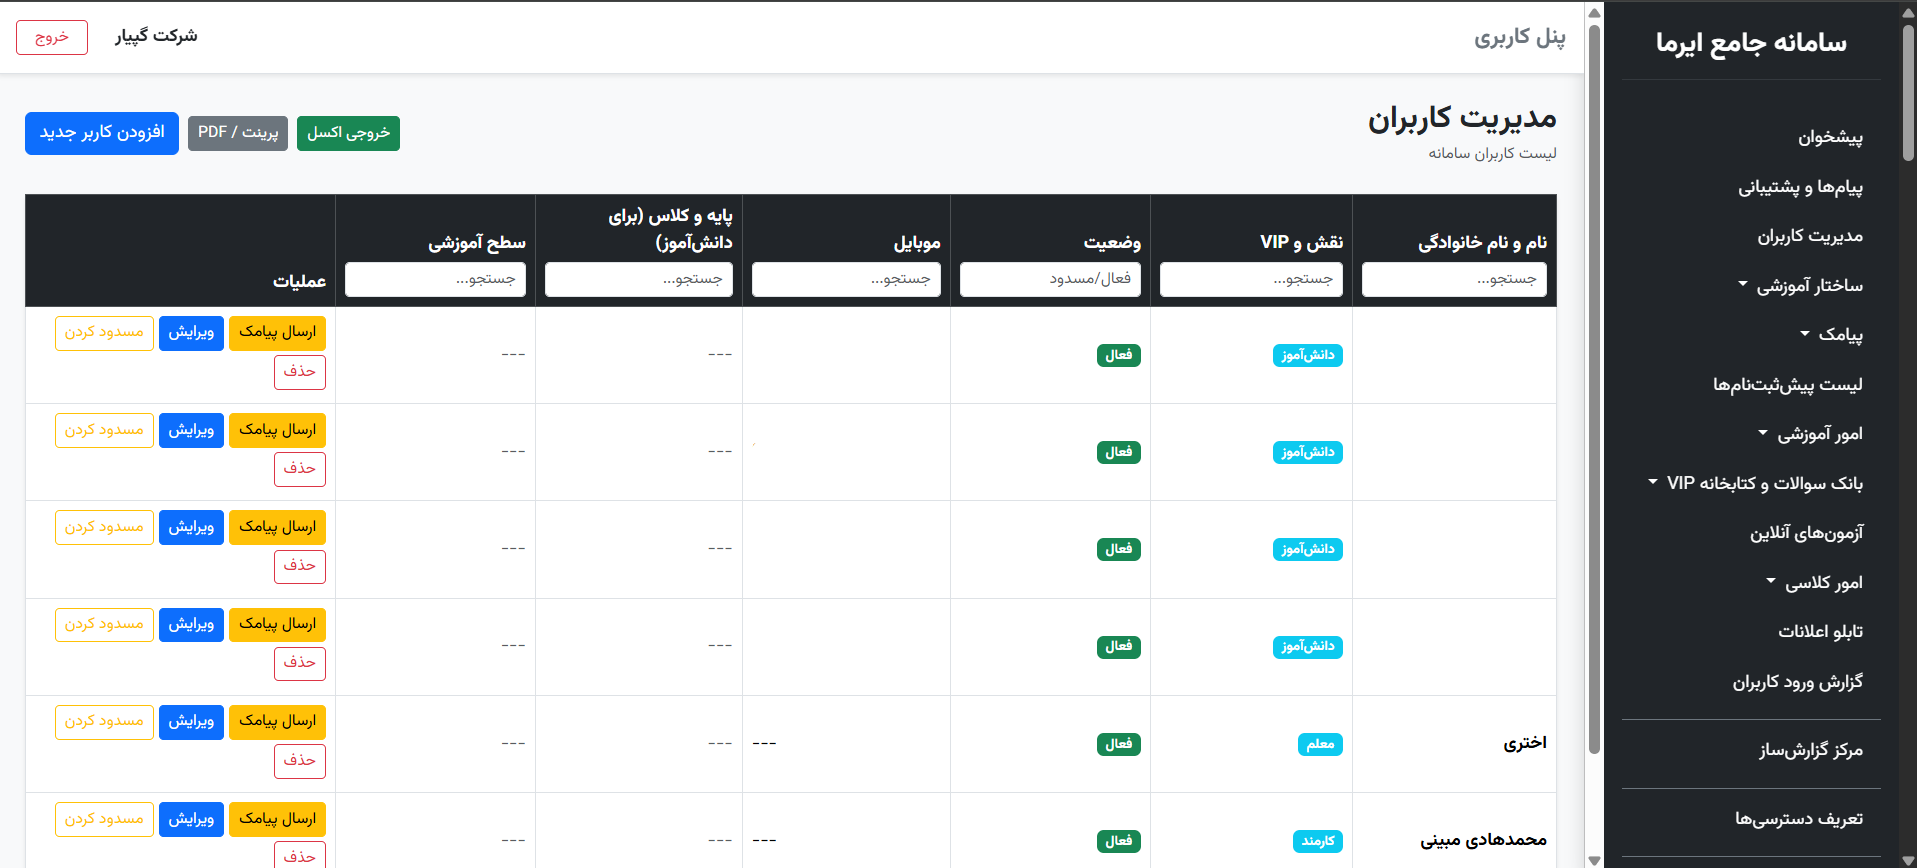Click the green خروجی اکسل button
The width and height of the screenshot is (1917, 868).
click(348, 133)
